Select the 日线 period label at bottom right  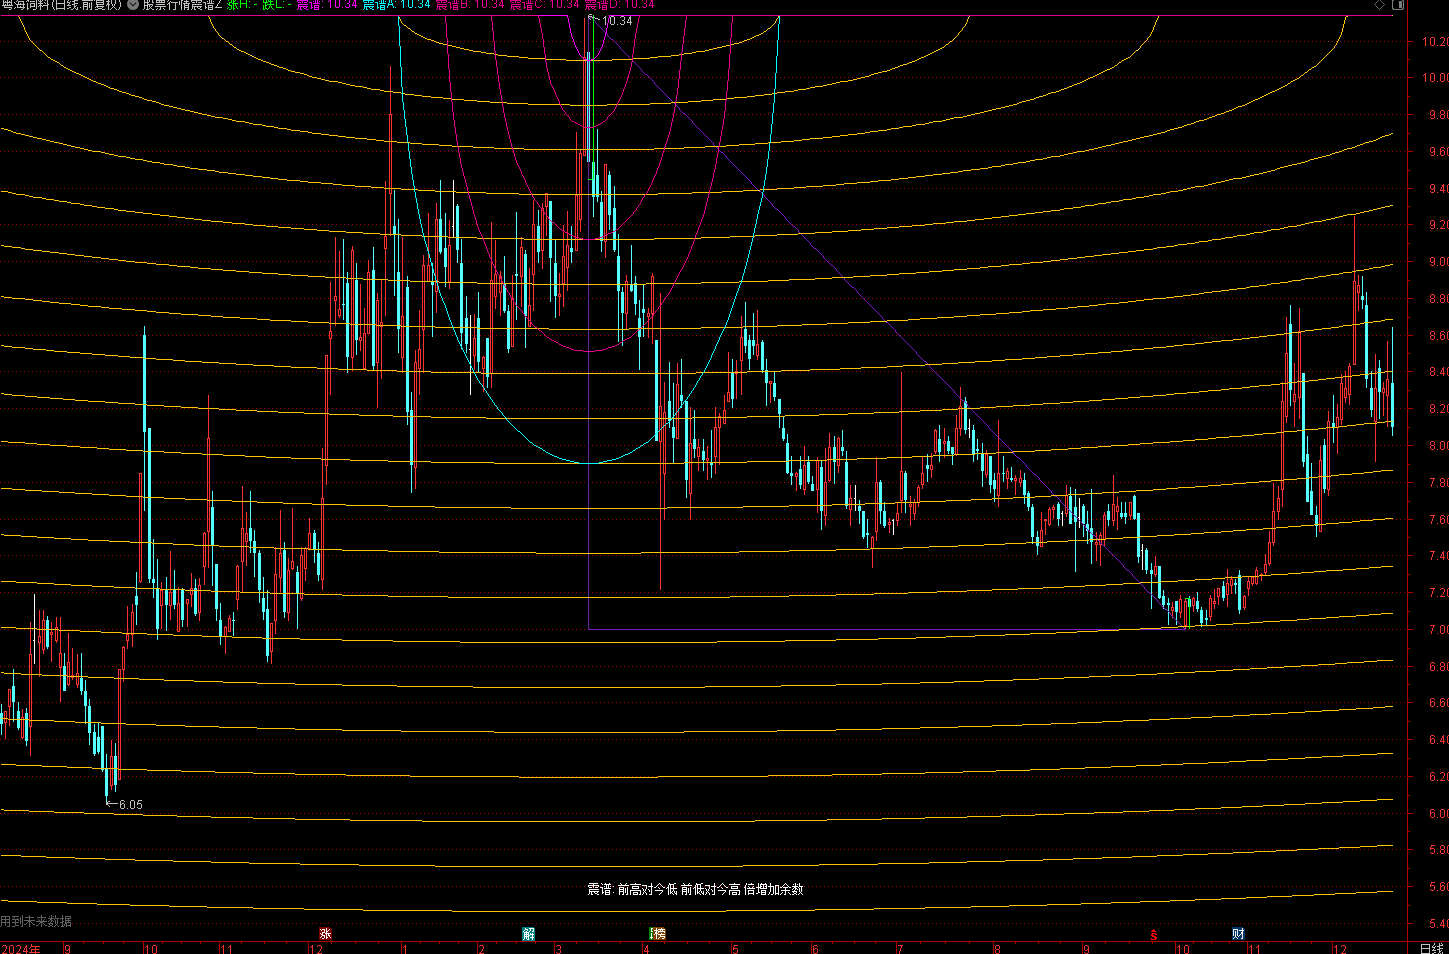coord(1432,948)
